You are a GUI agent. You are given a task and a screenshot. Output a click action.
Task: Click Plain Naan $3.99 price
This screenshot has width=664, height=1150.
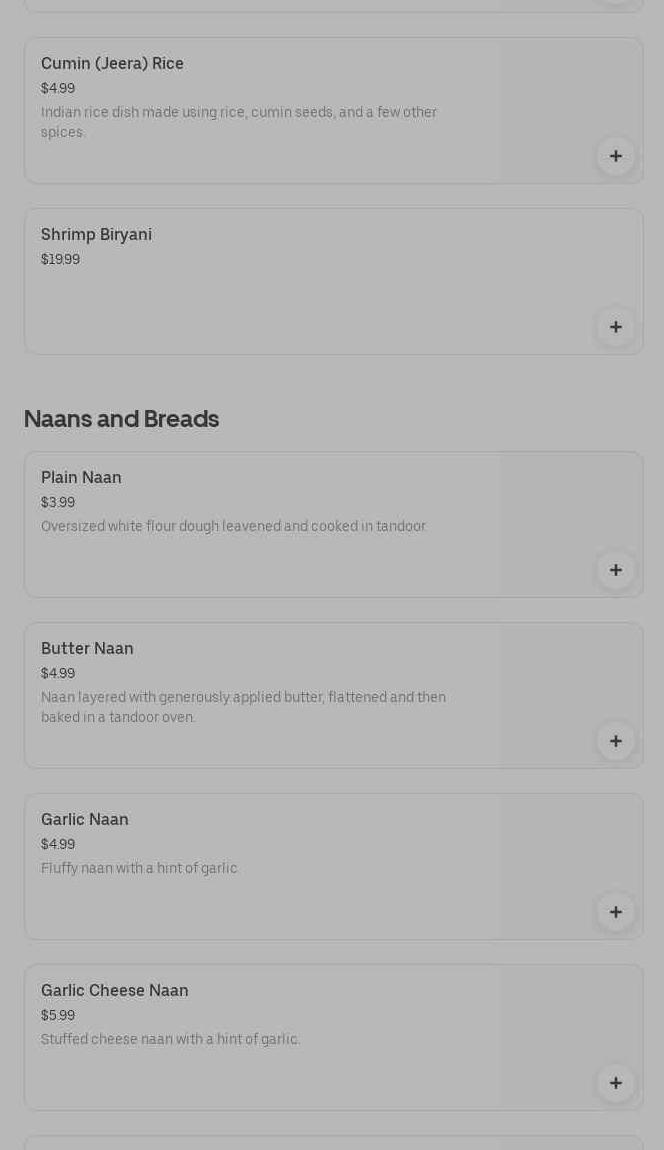click(x=58, y=503)
